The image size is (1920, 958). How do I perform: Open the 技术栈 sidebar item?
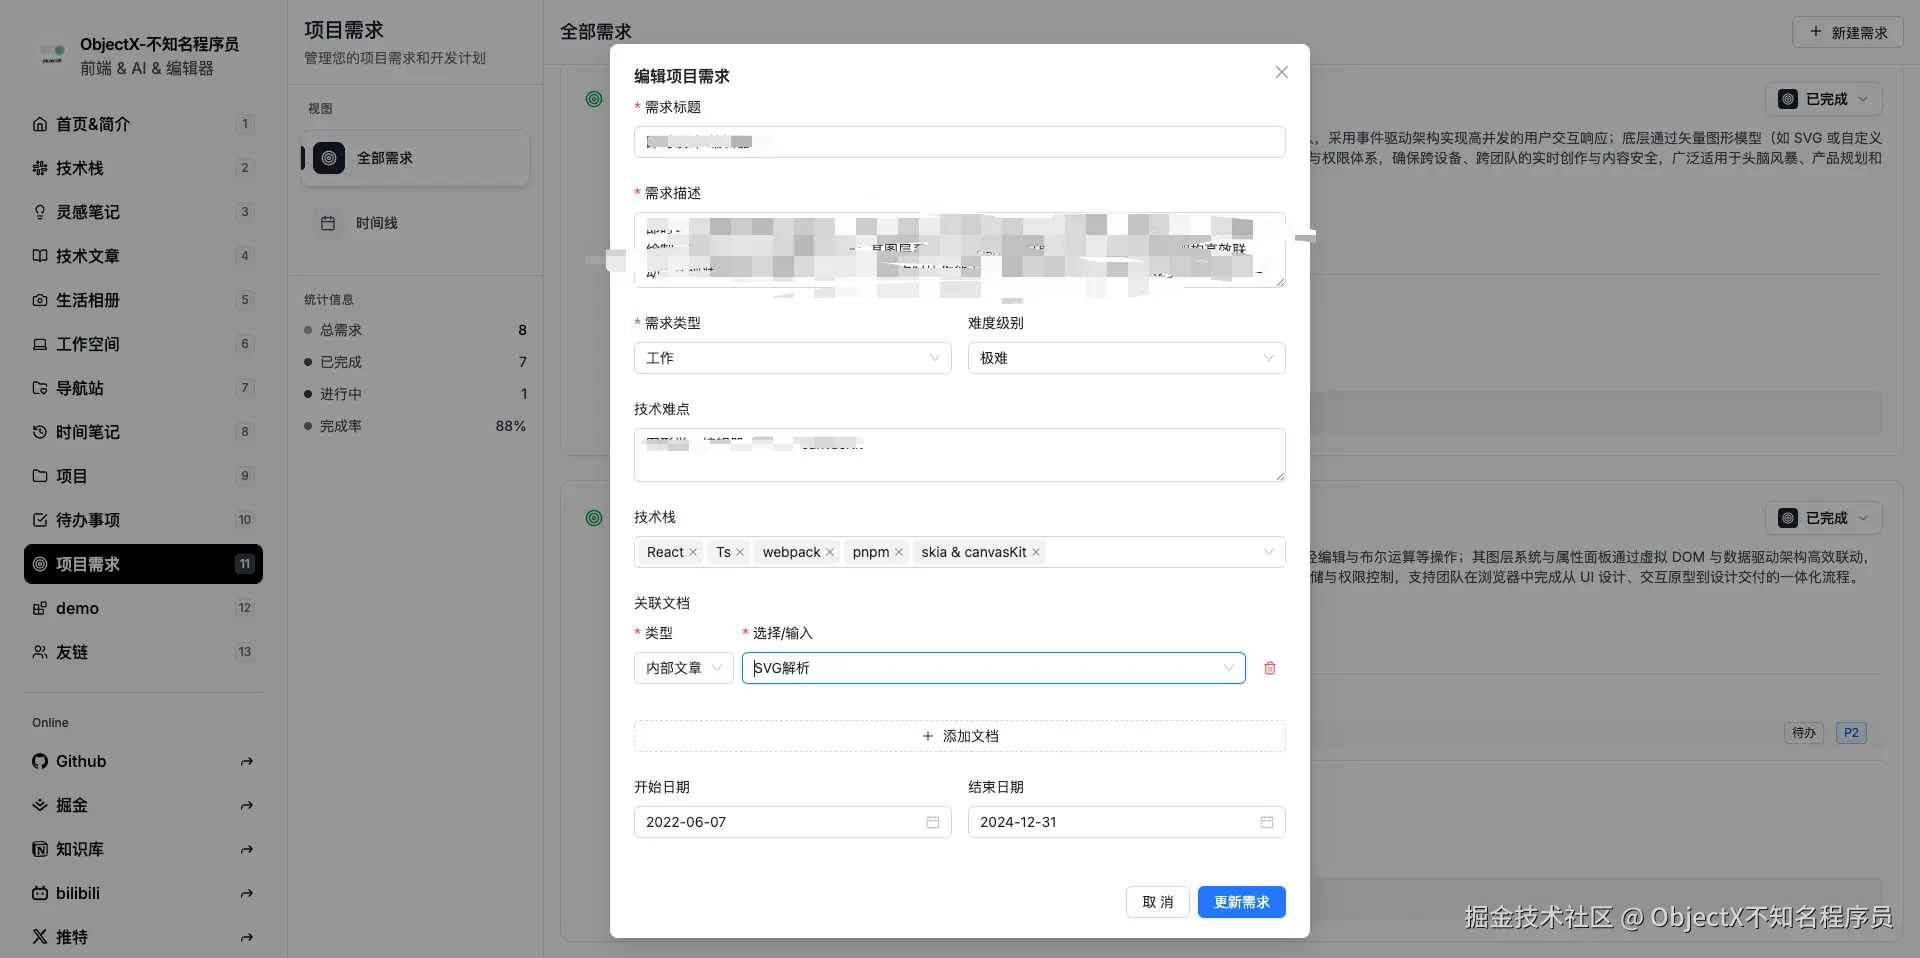tap(143, 168)
